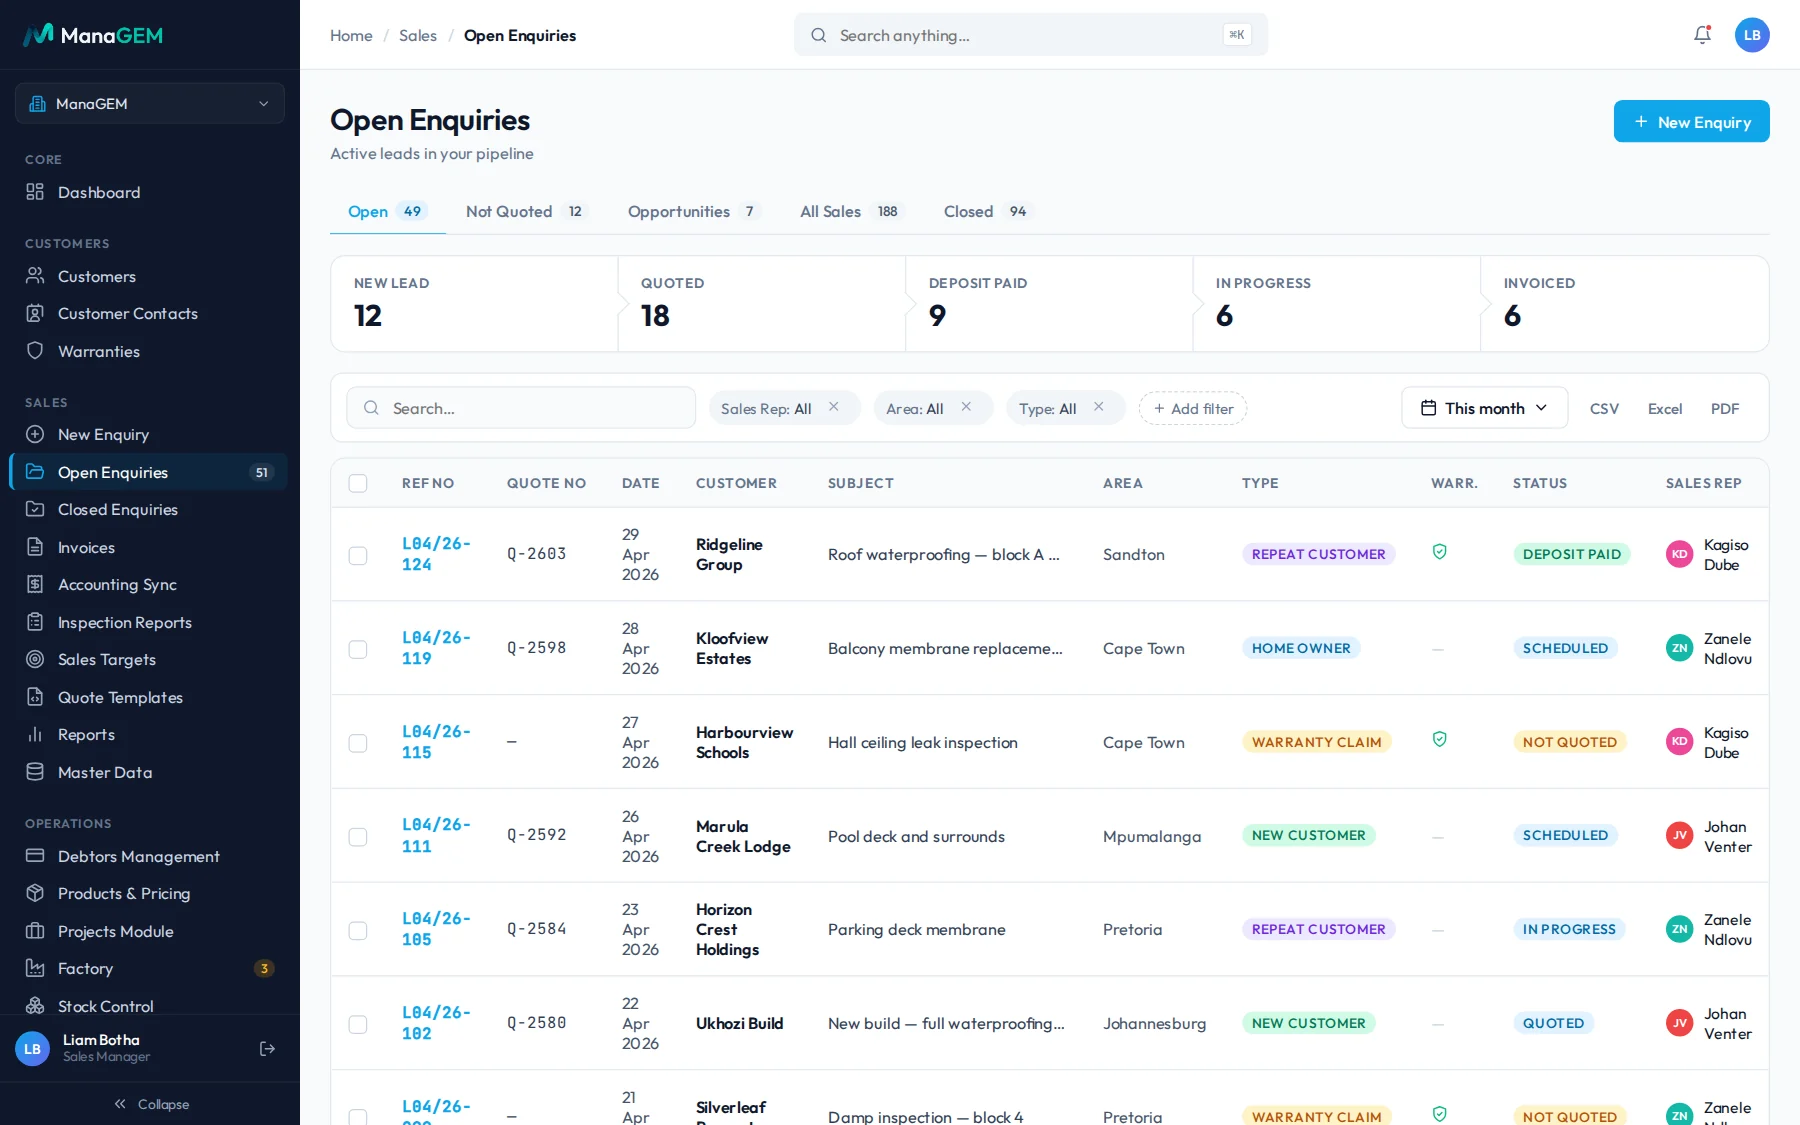Expand the ManaGEM company selector dropdown
1800x1125 pixels.
(150, 104)
